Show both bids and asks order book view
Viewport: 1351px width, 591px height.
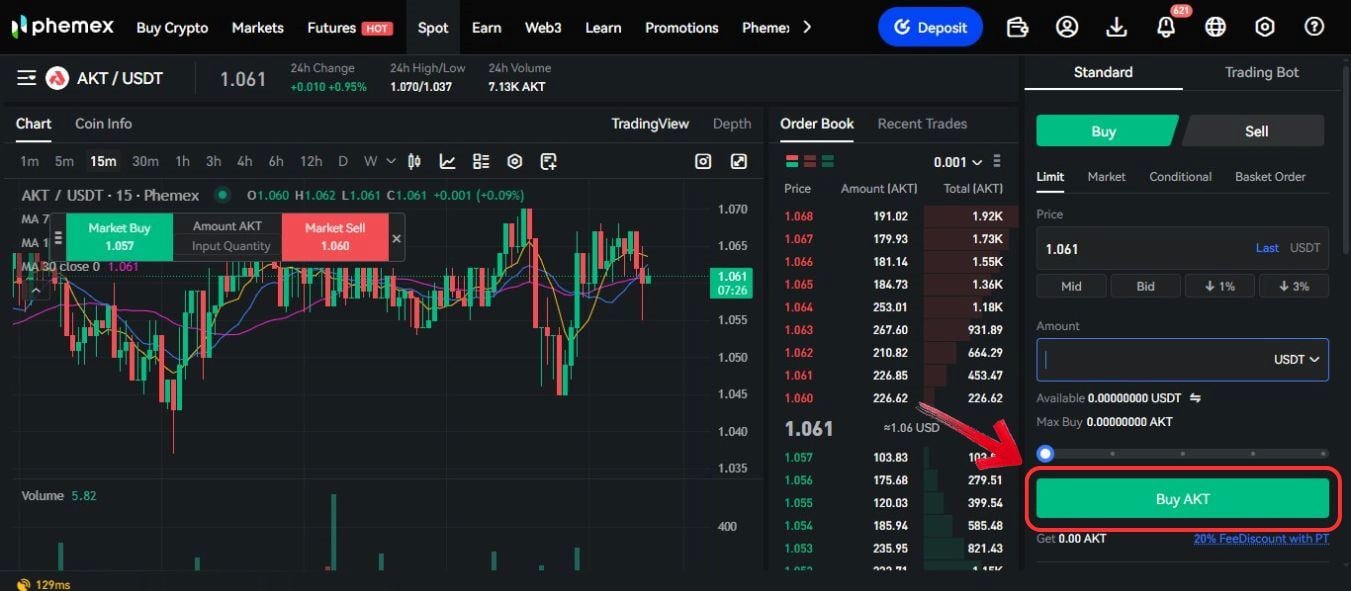coord(792,161)
